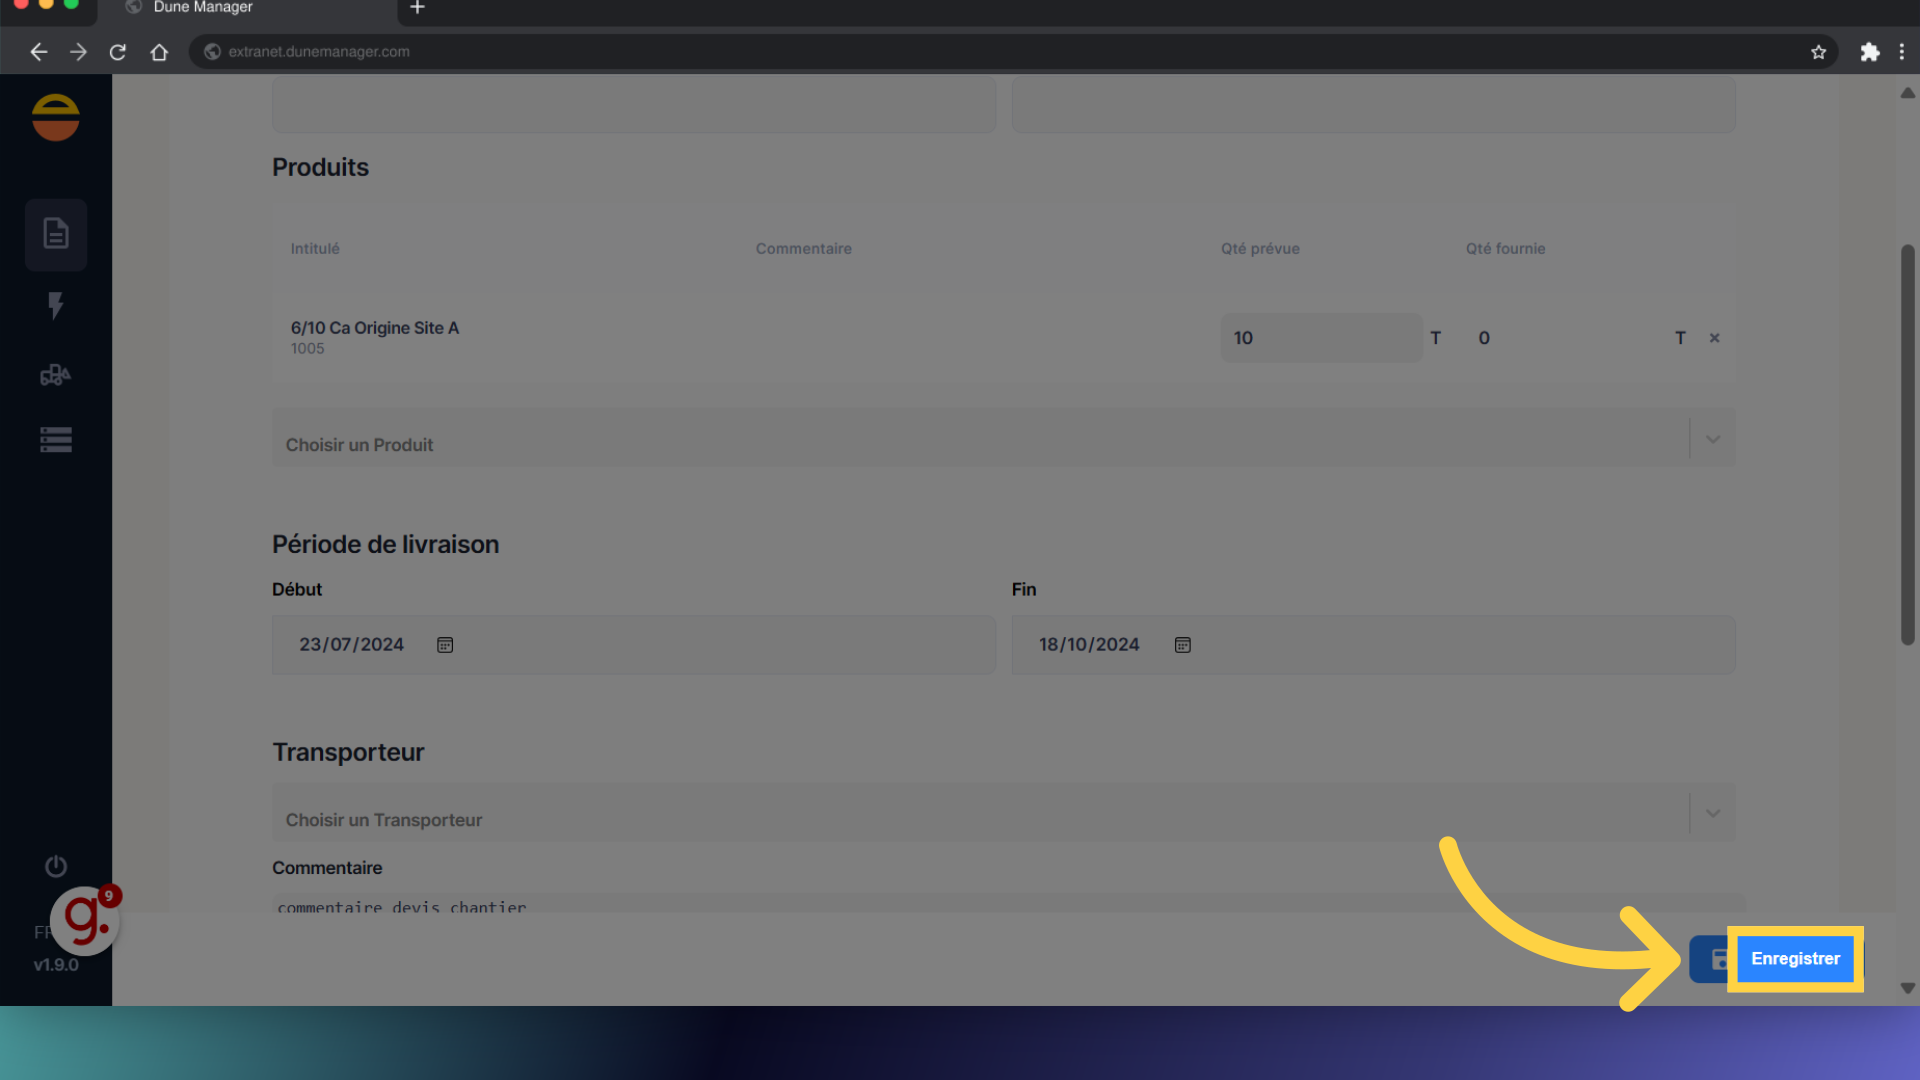Viewport: 1920px width, 1080px height.
Task: Click the page vertical scrollbar
Action: [1907, 445]
